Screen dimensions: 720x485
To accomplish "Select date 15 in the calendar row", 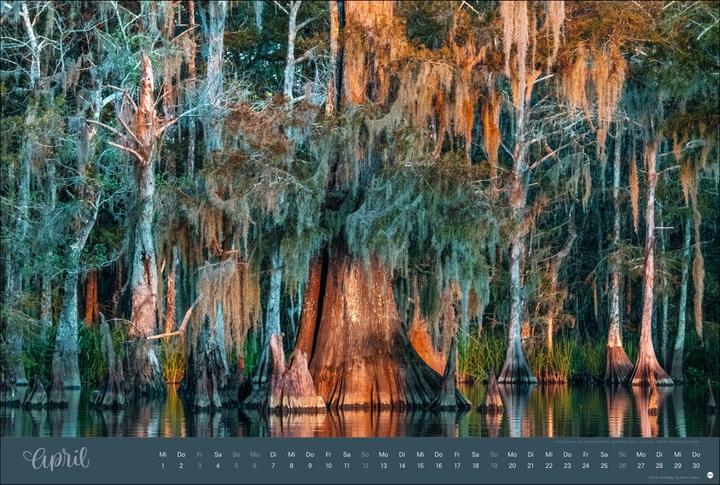I will (420, 466).
